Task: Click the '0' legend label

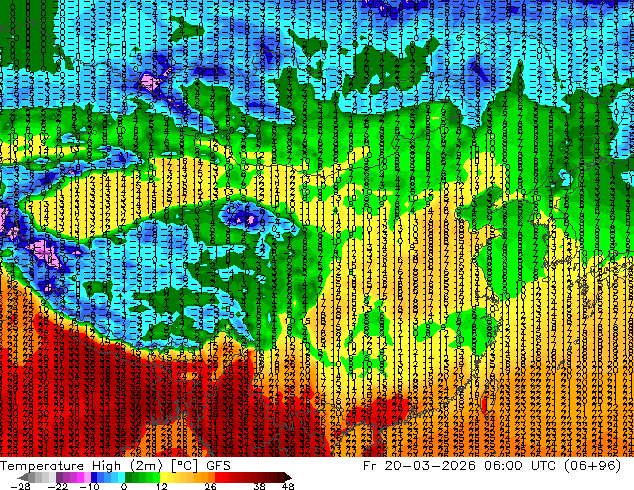Action: click(x=124, y=486)
